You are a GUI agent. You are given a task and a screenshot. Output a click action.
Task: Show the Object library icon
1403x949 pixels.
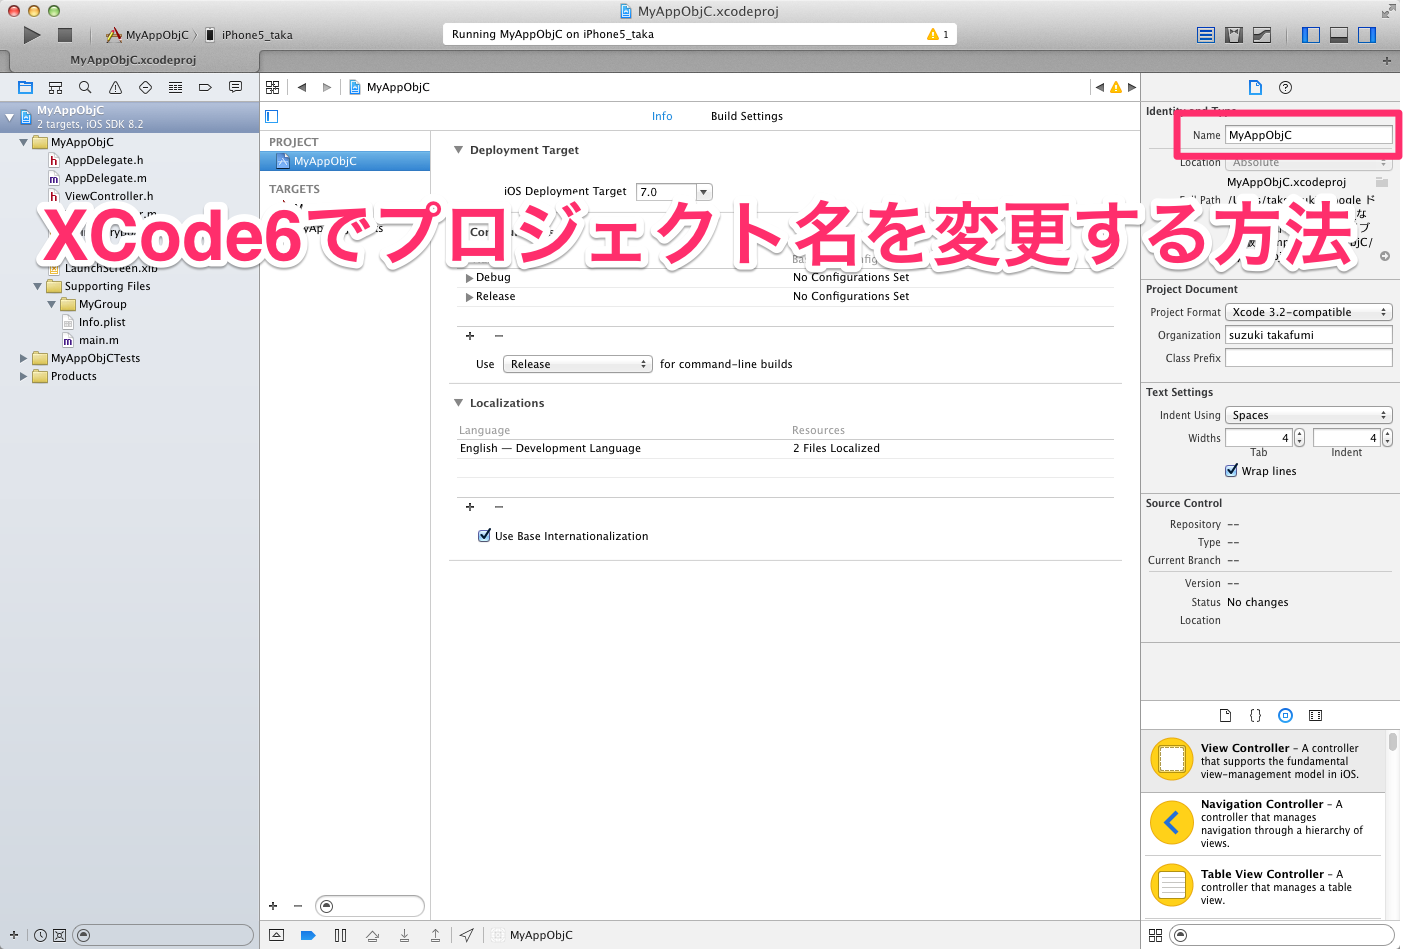point(1286,715)
